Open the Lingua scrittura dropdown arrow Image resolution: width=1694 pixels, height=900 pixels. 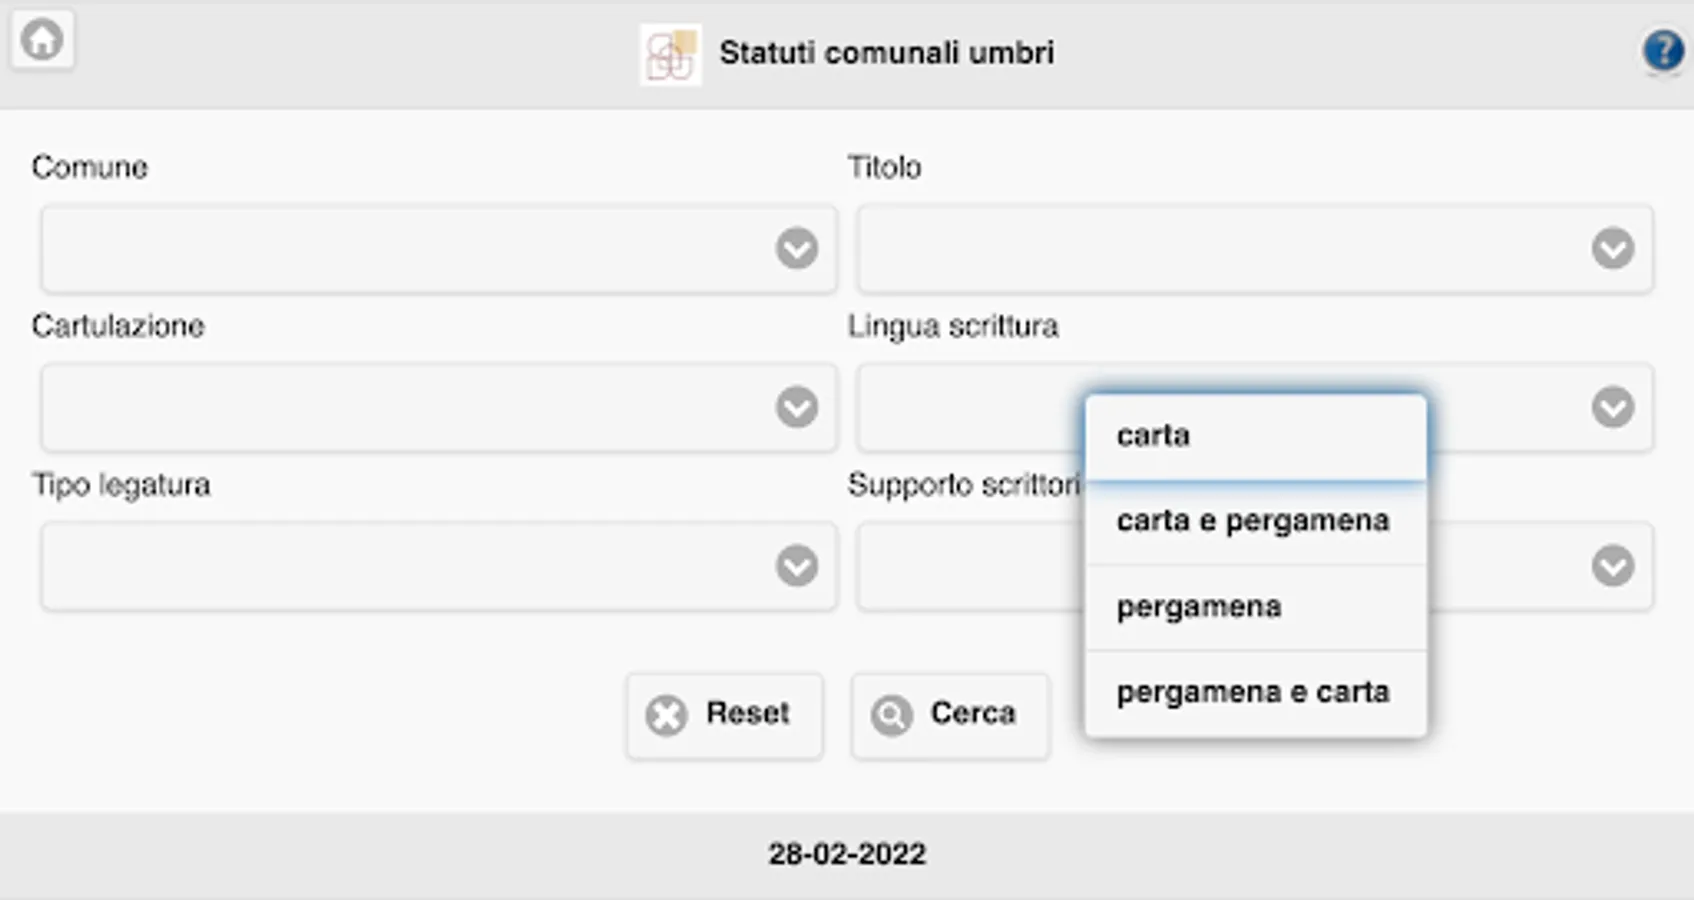click(x=1612, y=408)
